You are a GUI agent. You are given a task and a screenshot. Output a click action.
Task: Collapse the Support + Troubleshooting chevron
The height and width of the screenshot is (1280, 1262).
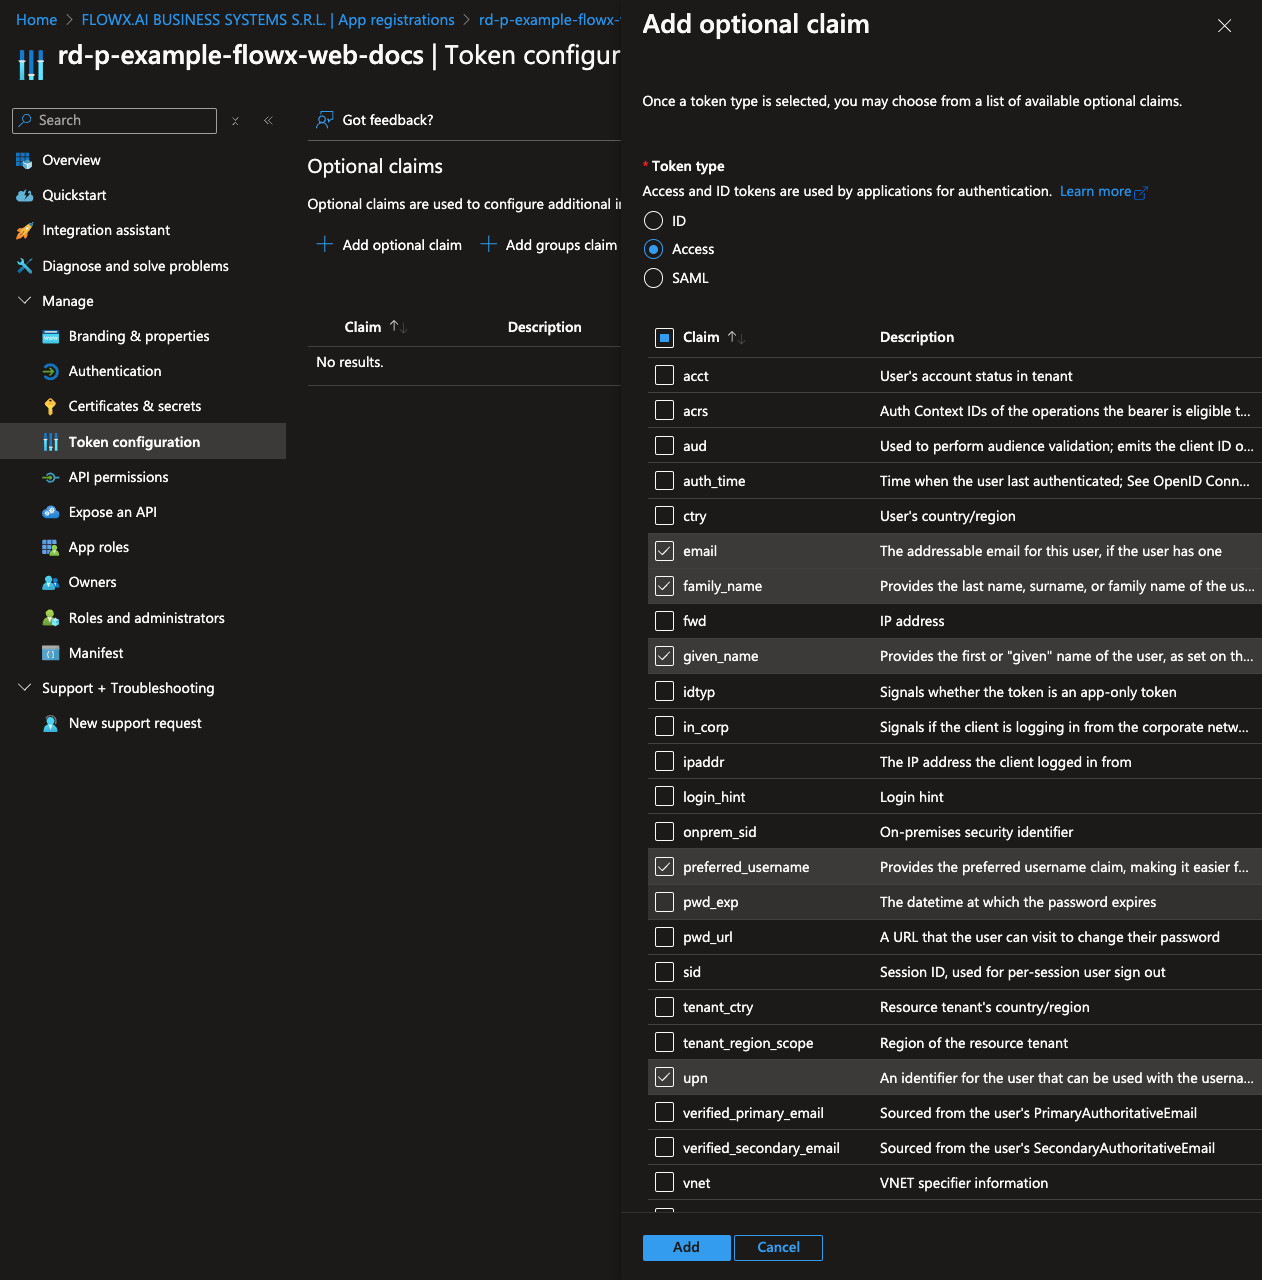pyautogui.click(x=25, y=688)
